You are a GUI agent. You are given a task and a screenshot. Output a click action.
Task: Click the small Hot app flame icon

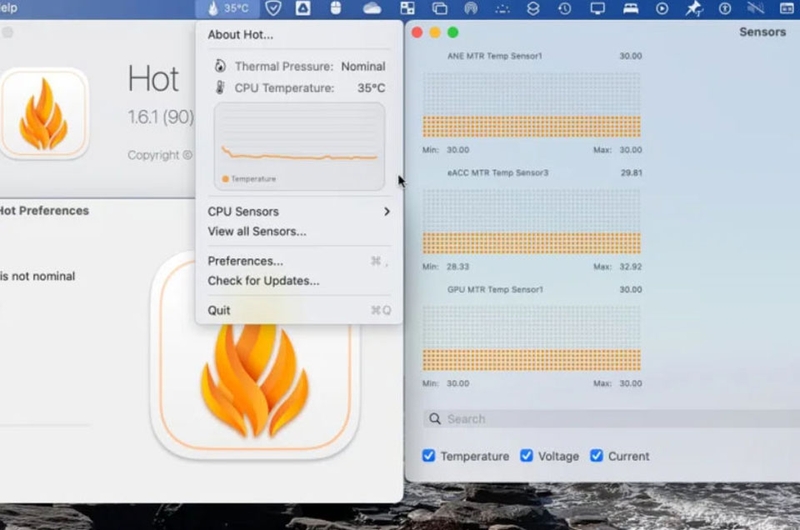44,114
